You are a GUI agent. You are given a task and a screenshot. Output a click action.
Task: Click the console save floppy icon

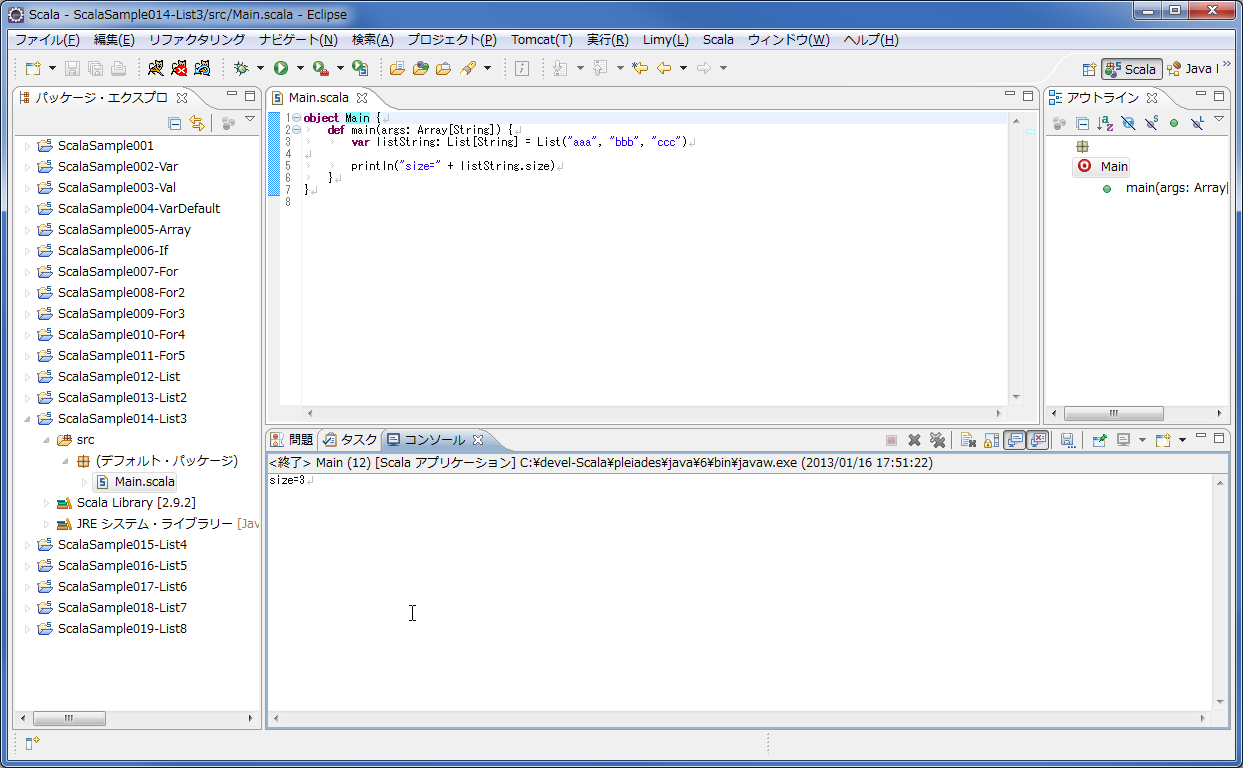[x=1067, y=440]
